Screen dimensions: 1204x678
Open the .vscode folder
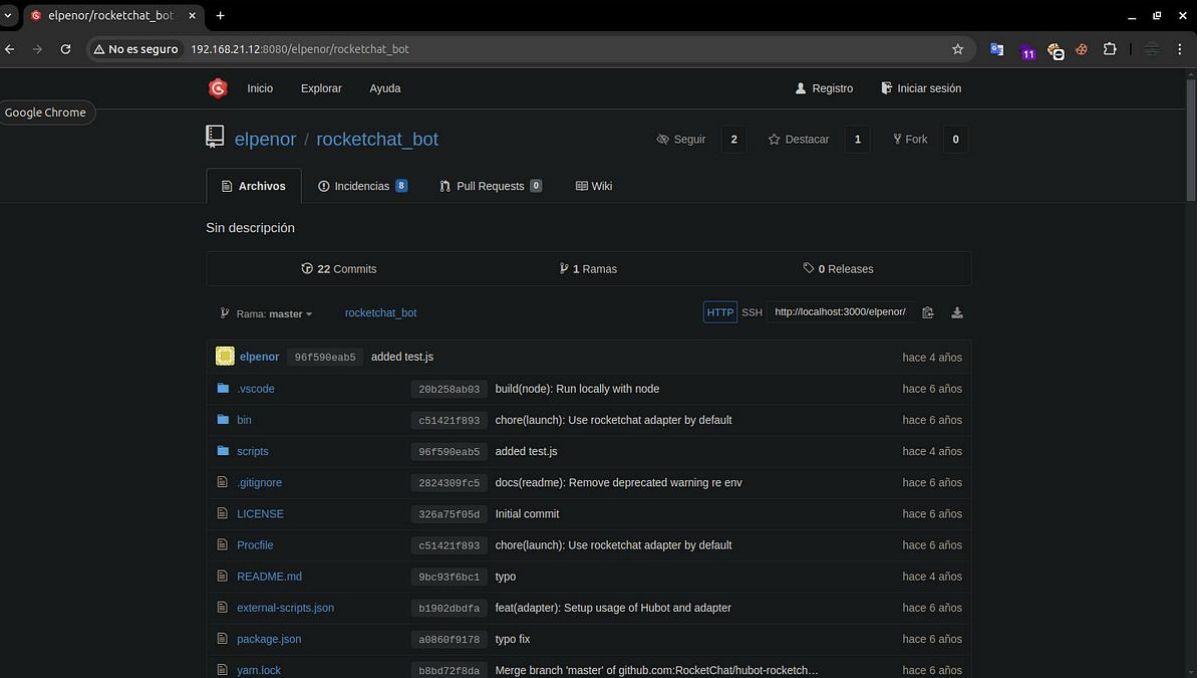[255, 389]
